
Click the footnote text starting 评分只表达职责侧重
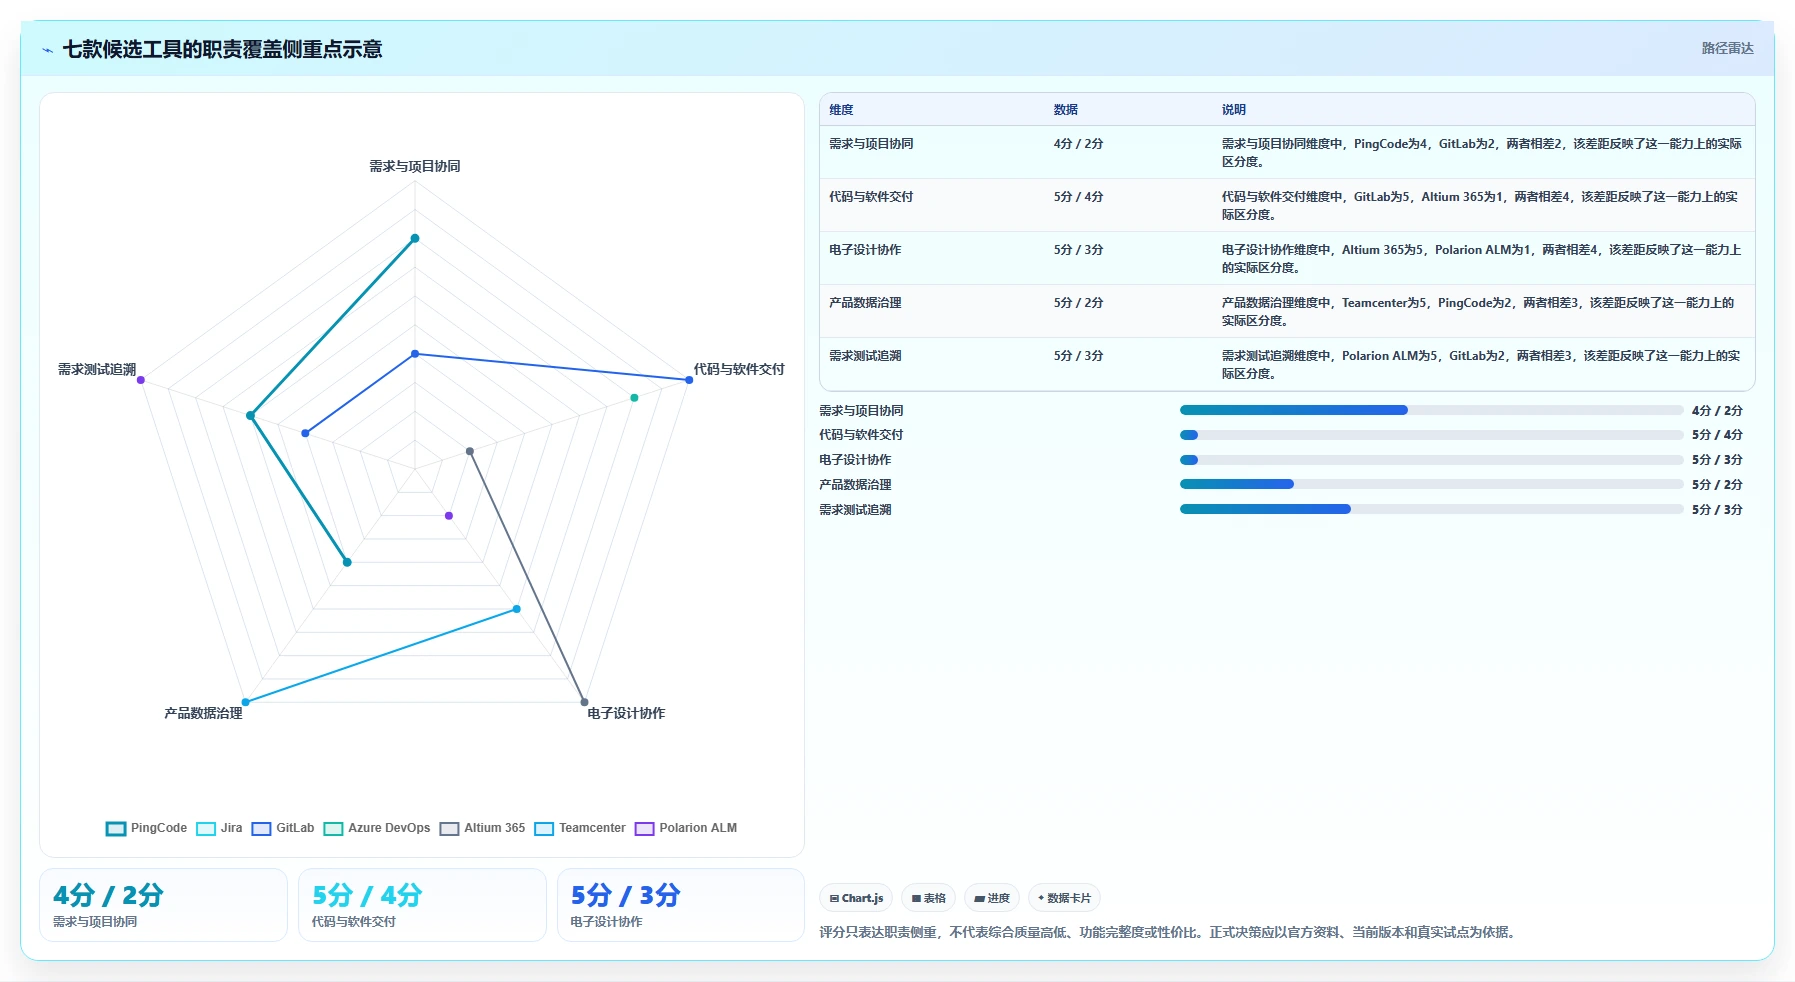coord(1169,932)
